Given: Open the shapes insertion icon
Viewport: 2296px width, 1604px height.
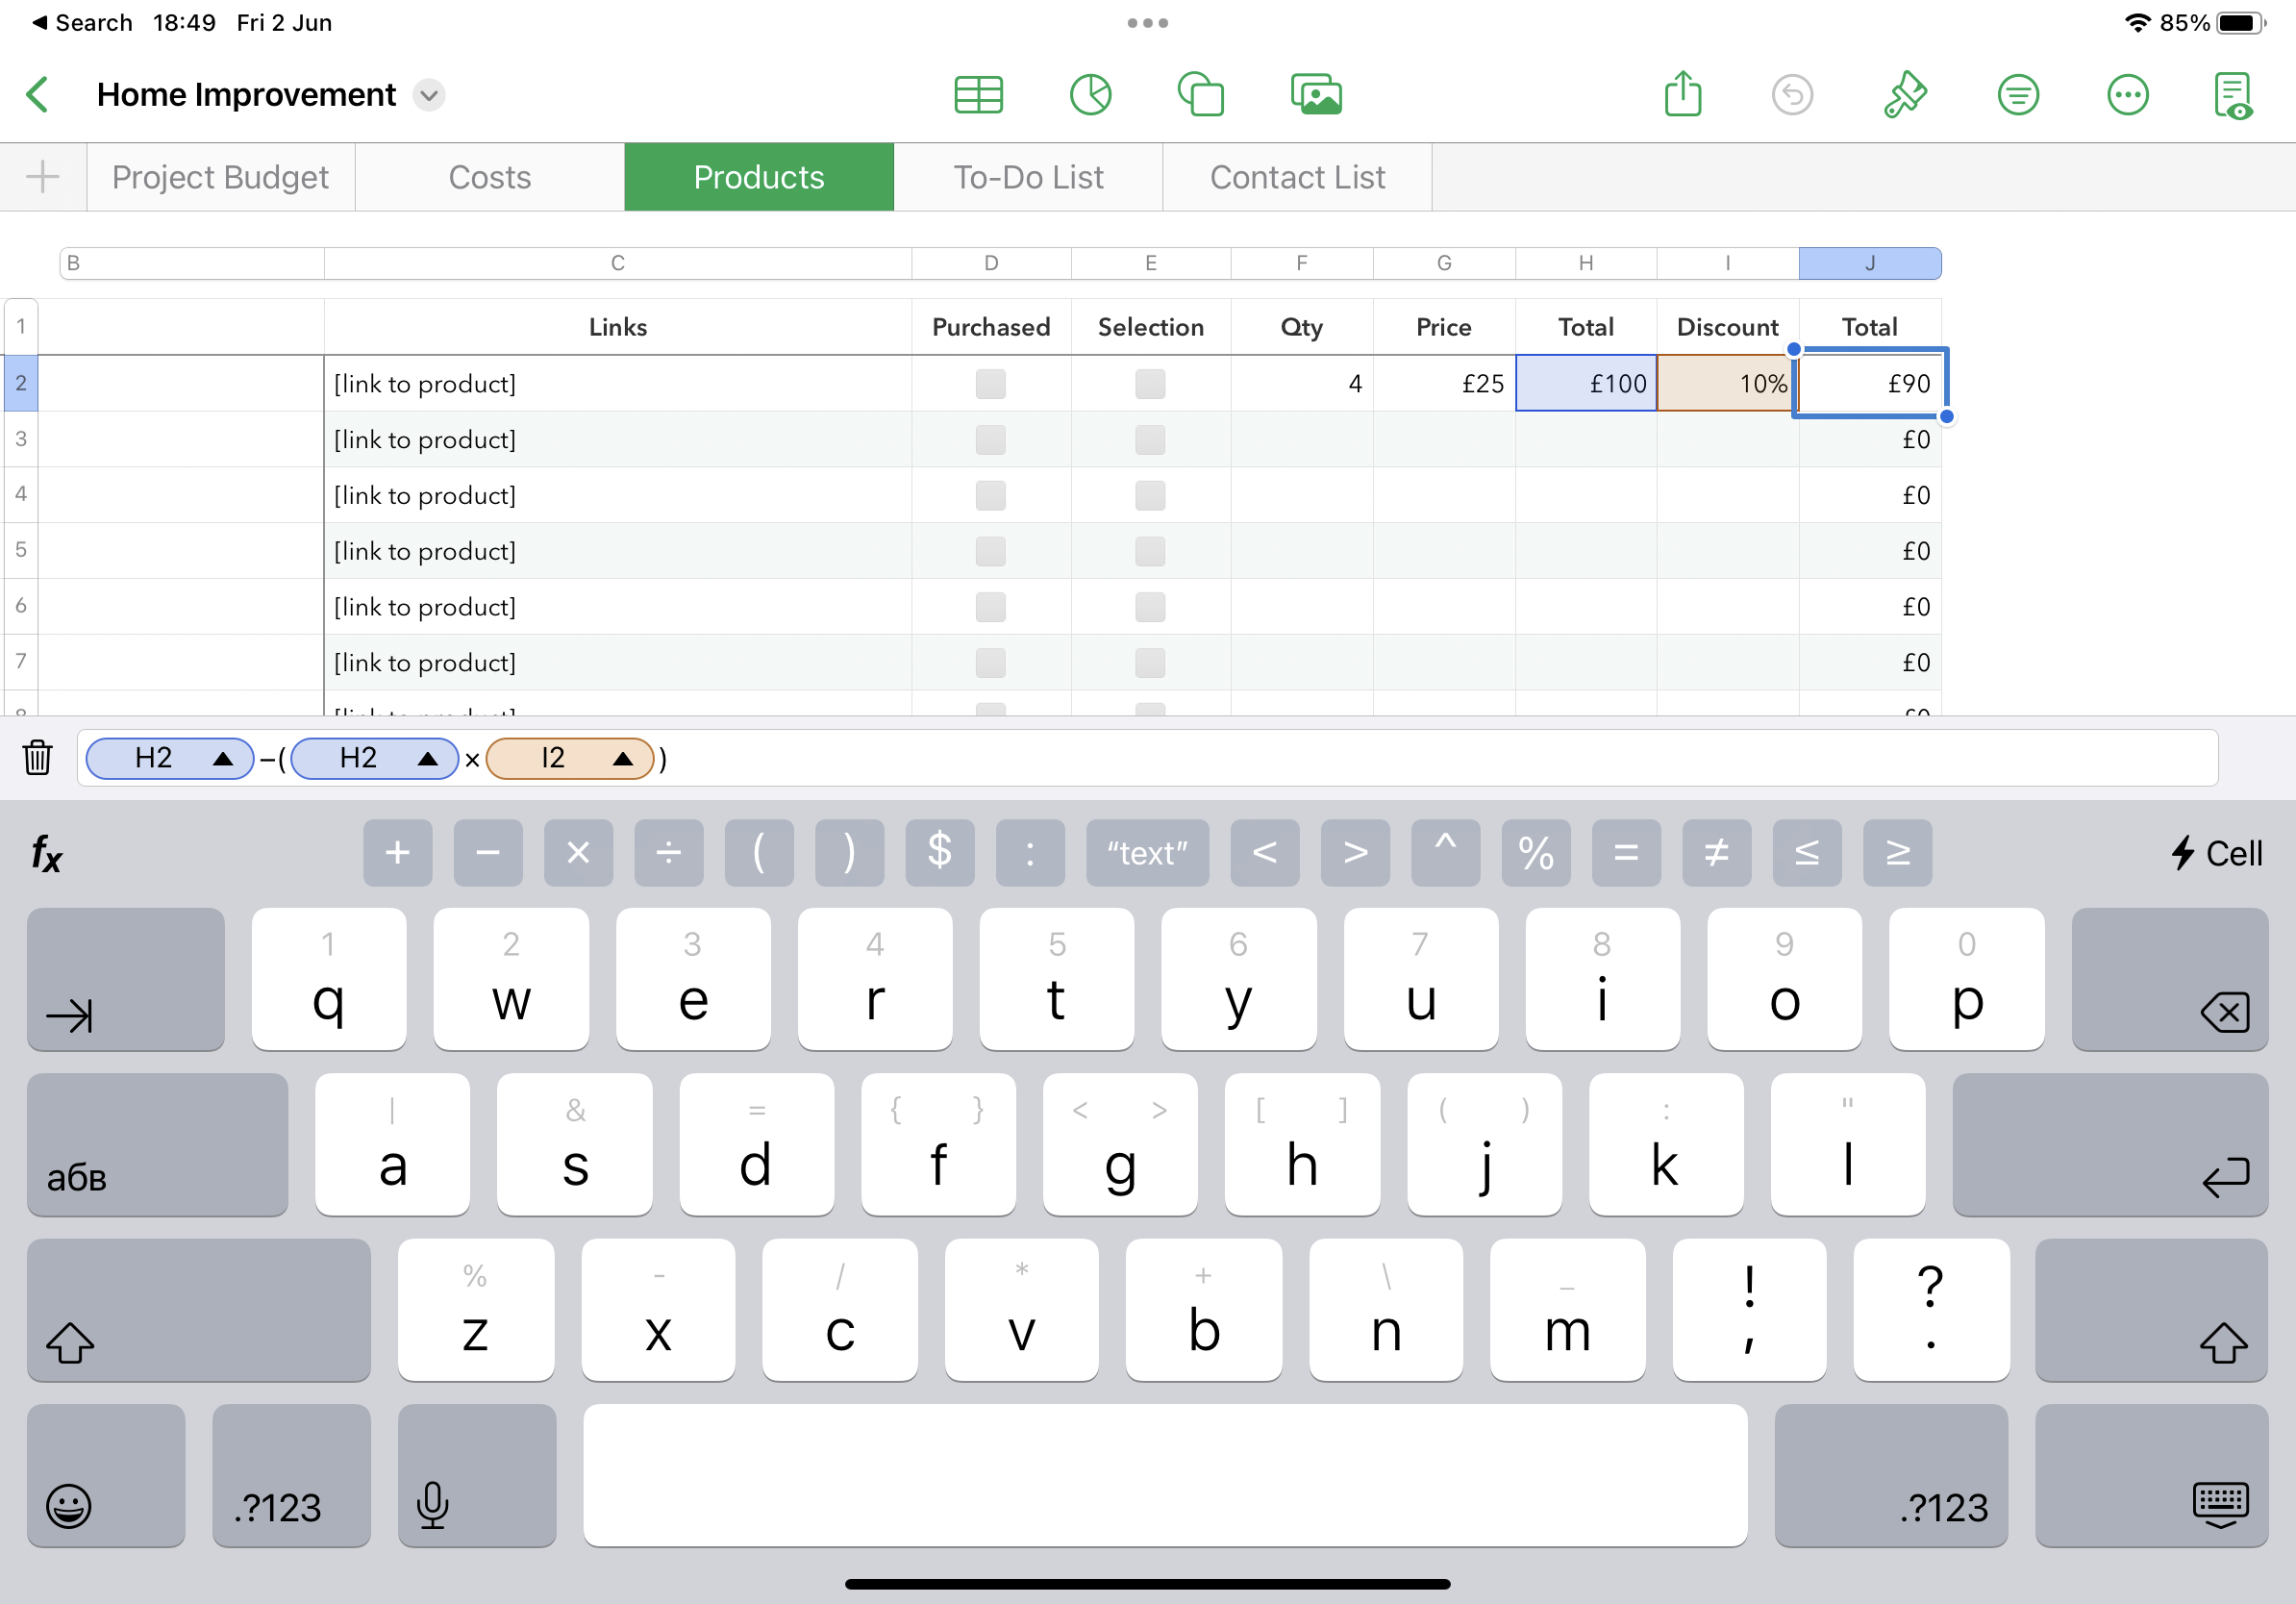Looking at the screenshot, I should [x=1201, y=95].
